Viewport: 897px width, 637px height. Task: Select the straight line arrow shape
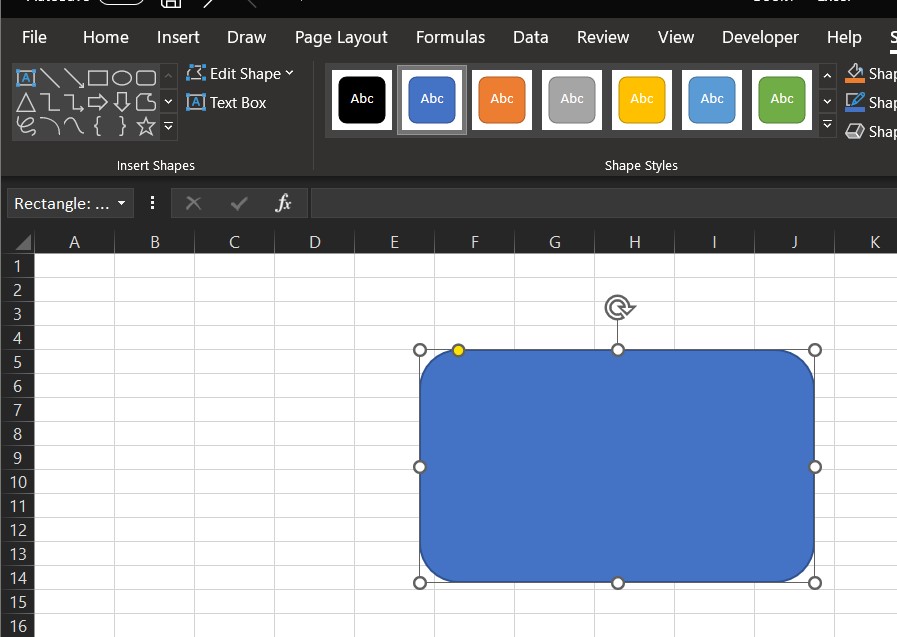pyautogui.click(x=73, y=77)
